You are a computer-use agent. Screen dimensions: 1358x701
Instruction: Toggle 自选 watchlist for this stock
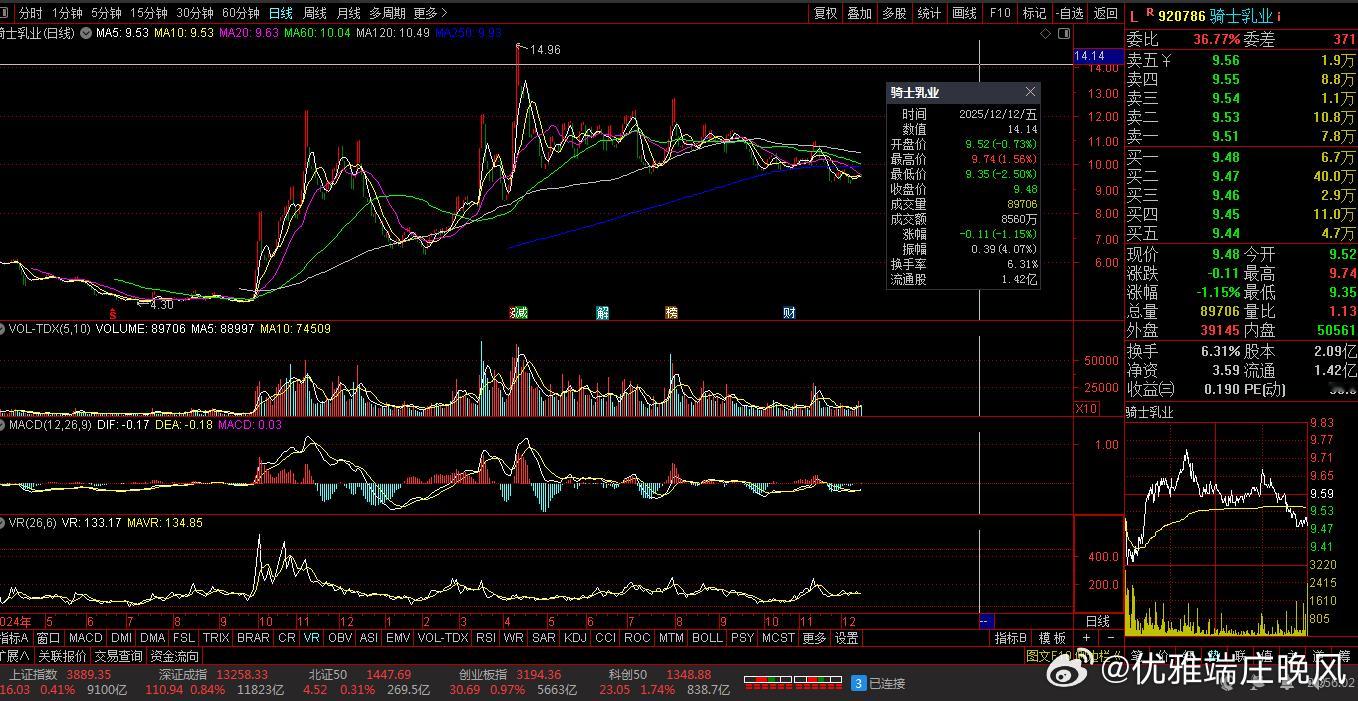[1069, 13]
